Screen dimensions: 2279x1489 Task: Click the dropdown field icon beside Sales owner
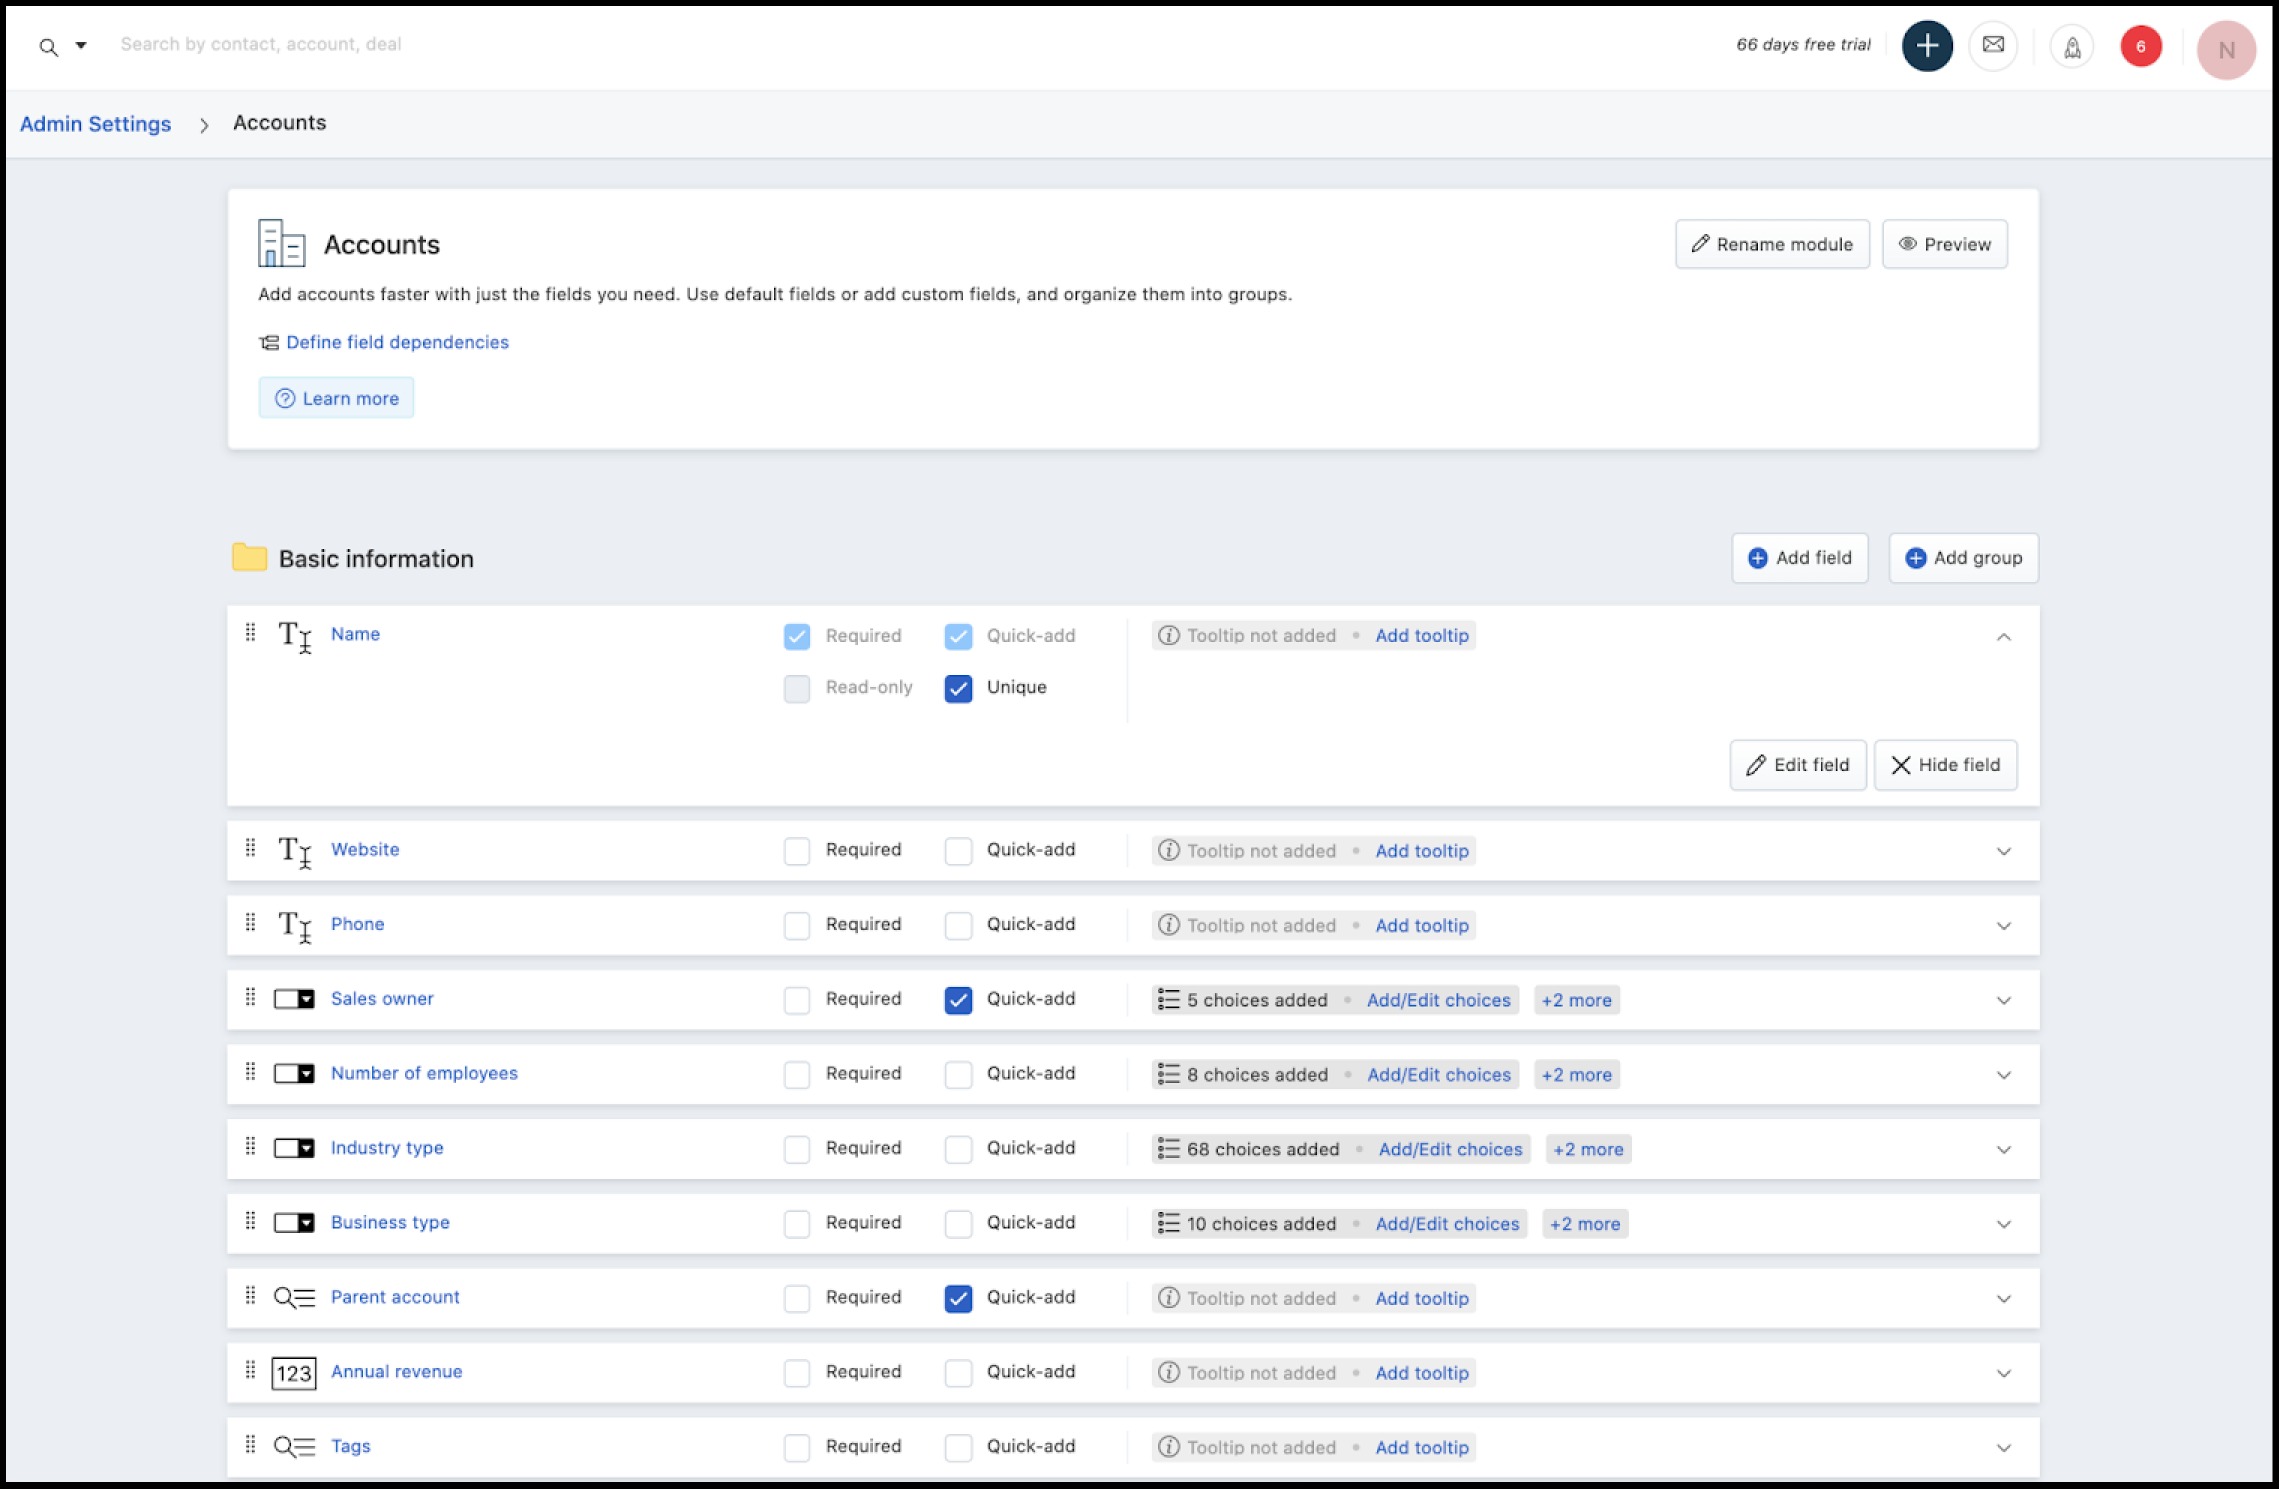pyautogui.click(x=294, y=999)
